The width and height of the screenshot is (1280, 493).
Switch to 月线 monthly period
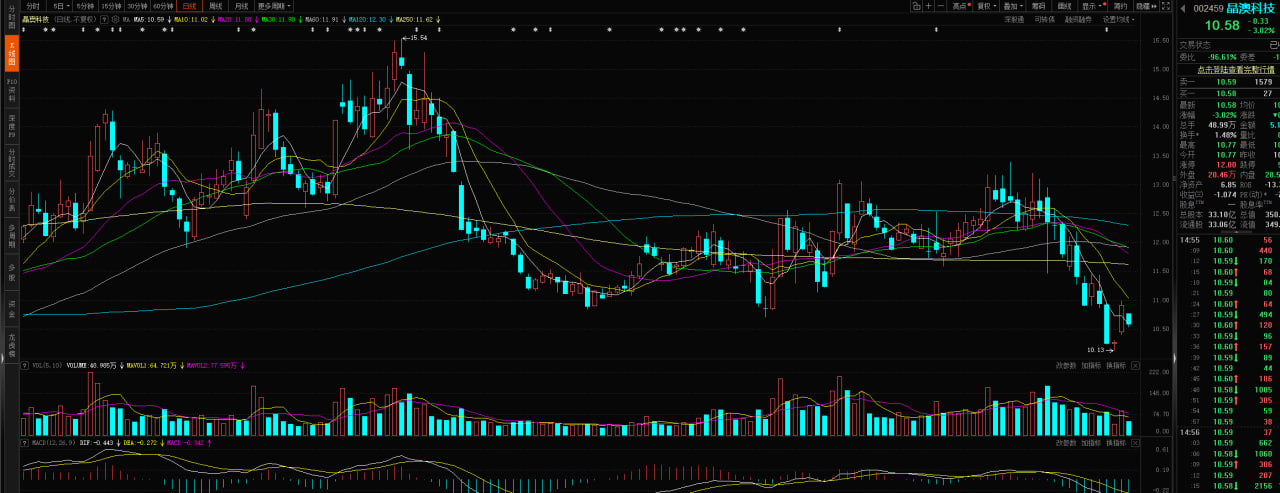coord(241,6)
